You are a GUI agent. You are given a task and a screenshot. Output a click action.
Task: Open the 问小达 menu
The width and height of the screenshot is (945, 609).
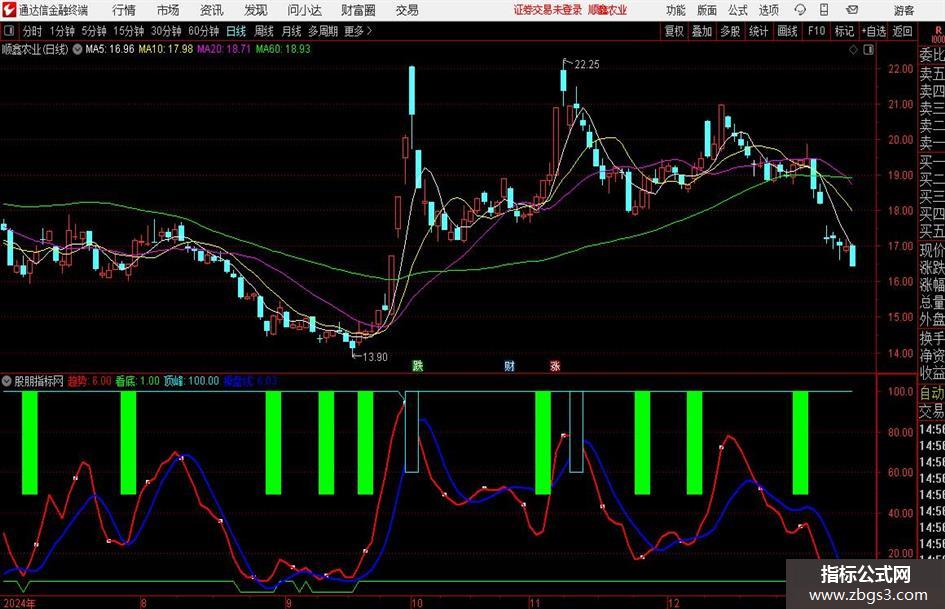304,10
